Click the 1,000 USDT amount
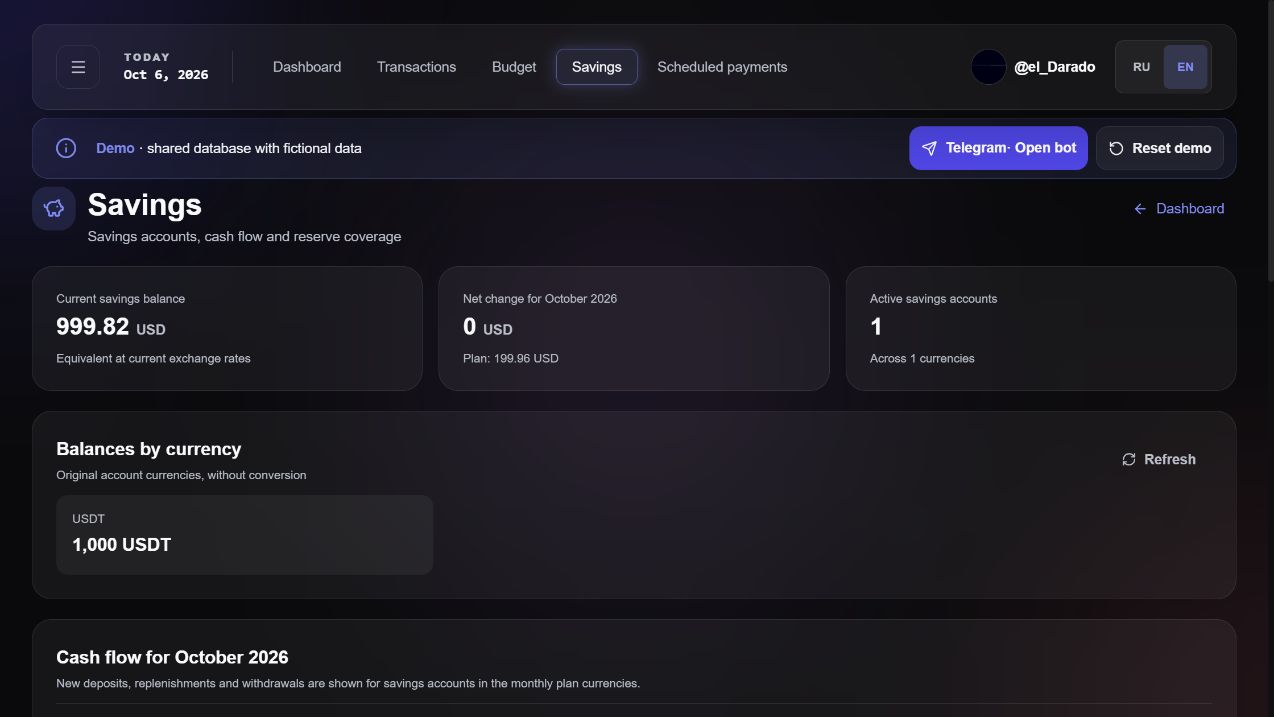The height and width of the screenshot is (717, 1274). [x=122, y=545]
